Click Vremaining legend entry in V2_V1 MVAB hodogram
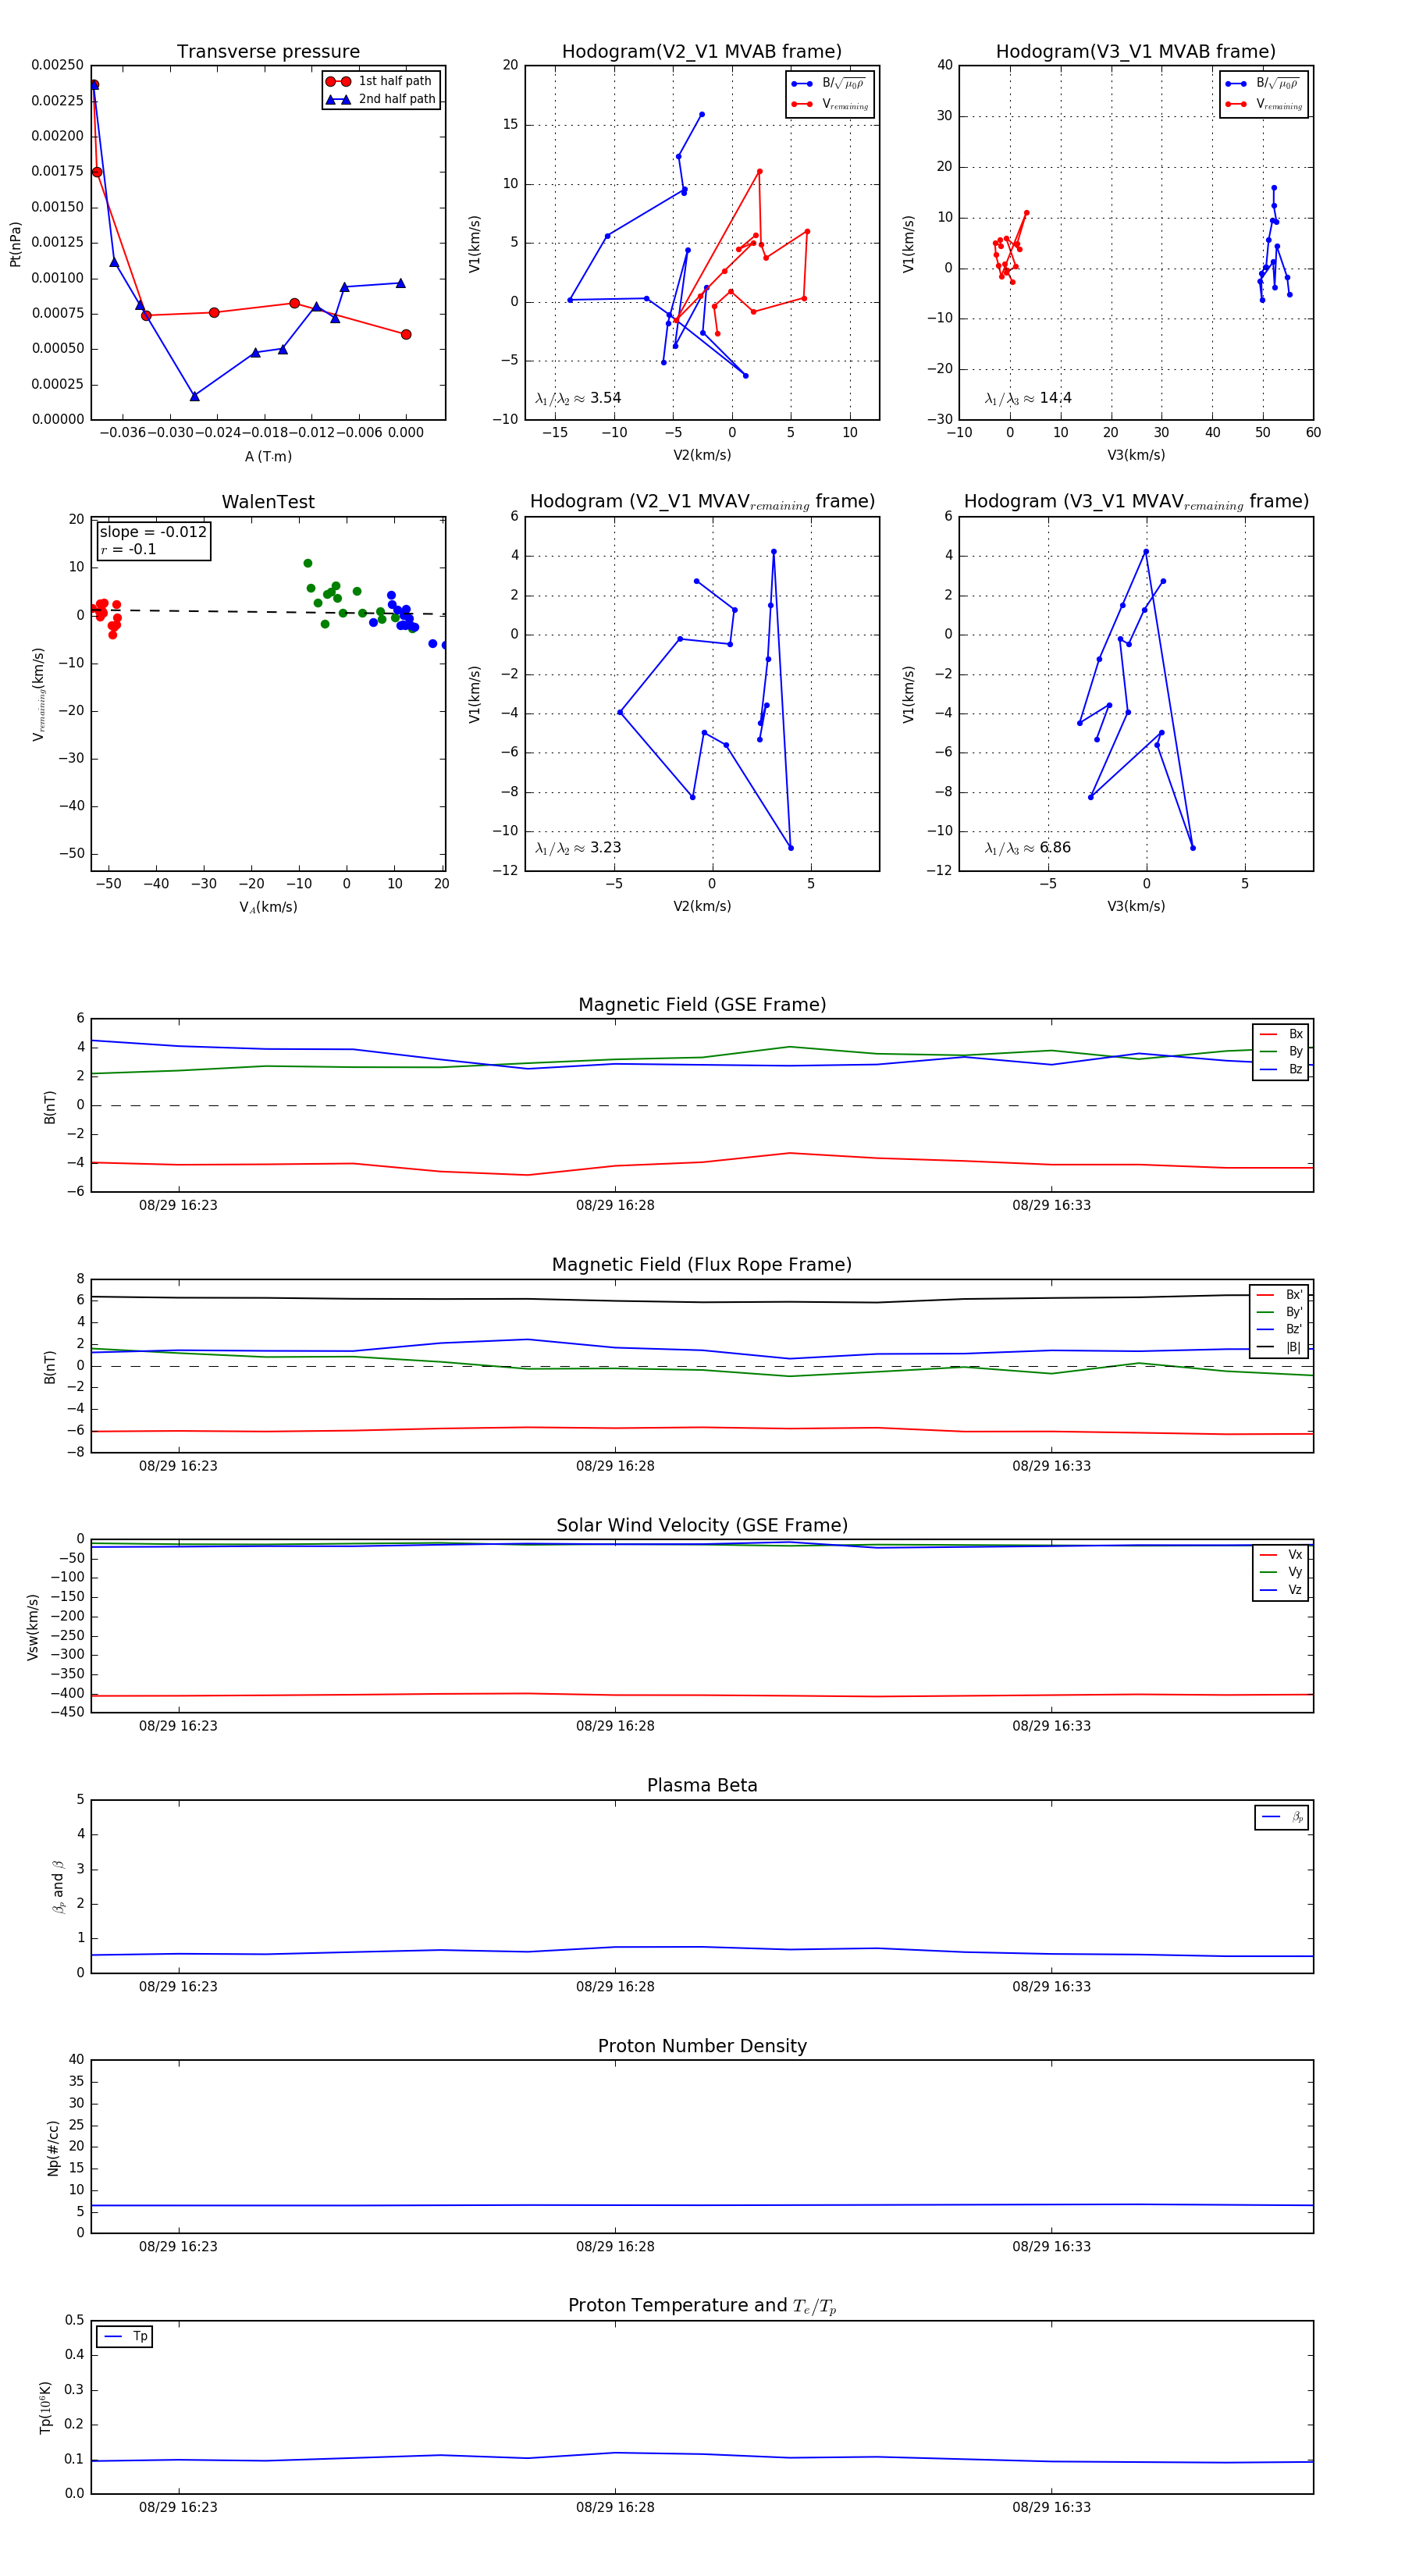Image resolution: width=1405 pixels, height=2576 pixels. pyautogui.click(x=830, y=104)
